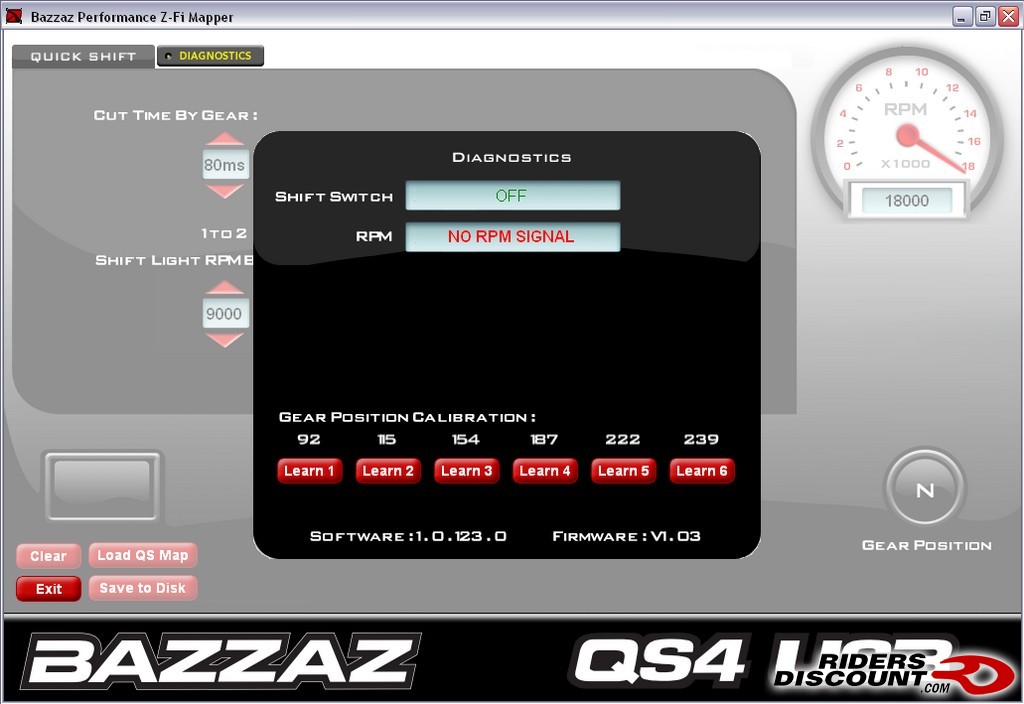Image resolution: width=1024 pixels, height=704 pixels.
Task: Click the 9000 shift light RPM field
Action: [225, 314]
